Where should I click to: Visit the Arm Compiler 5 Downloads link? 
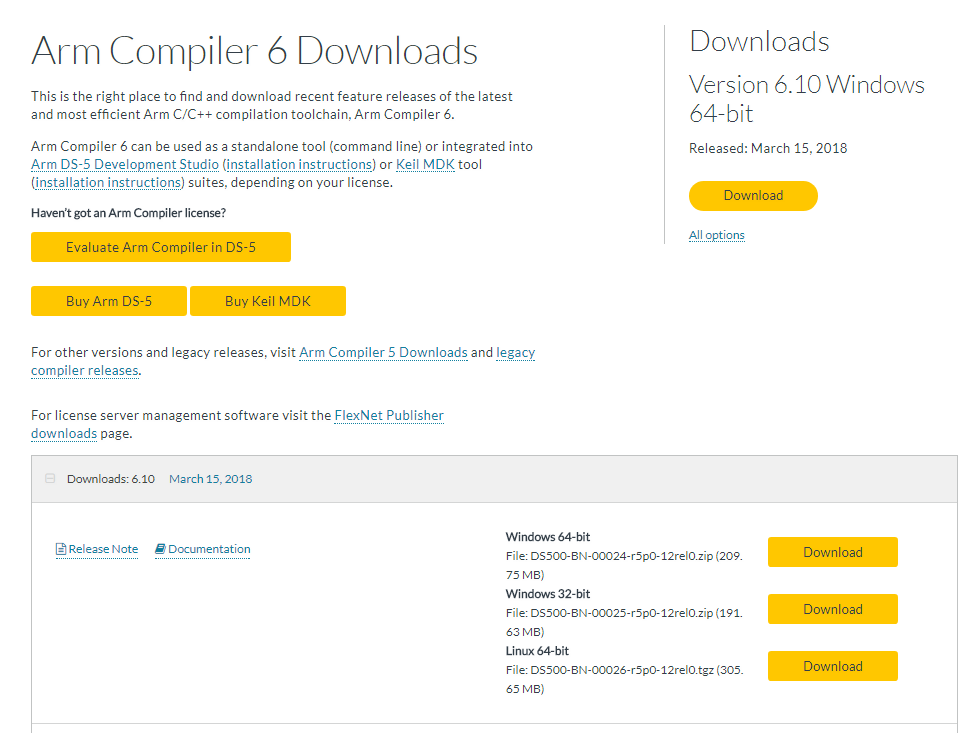point(383,352)
